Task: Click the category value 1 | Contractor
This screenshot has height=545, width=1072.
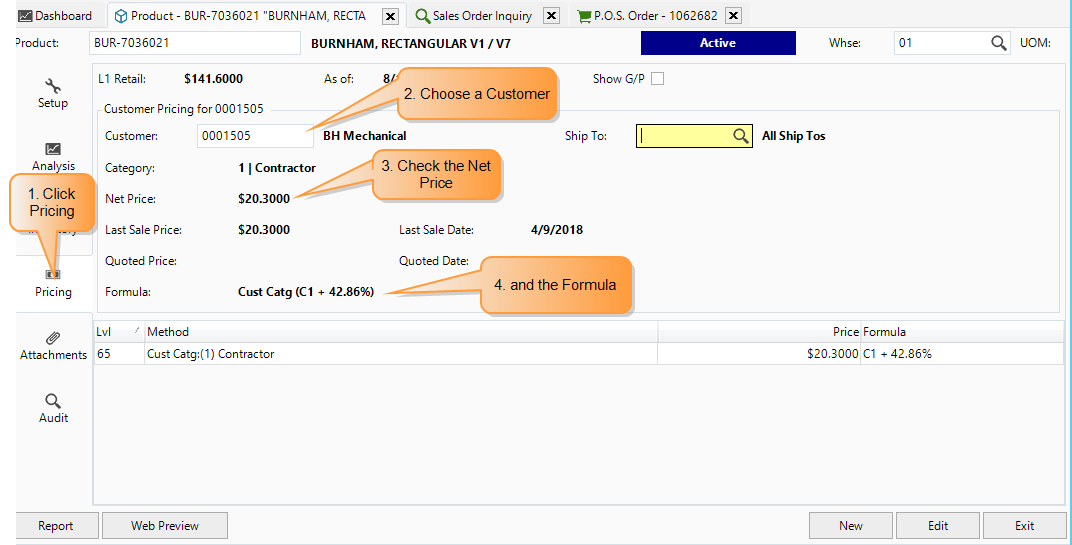Action: (x=277, y=168)
